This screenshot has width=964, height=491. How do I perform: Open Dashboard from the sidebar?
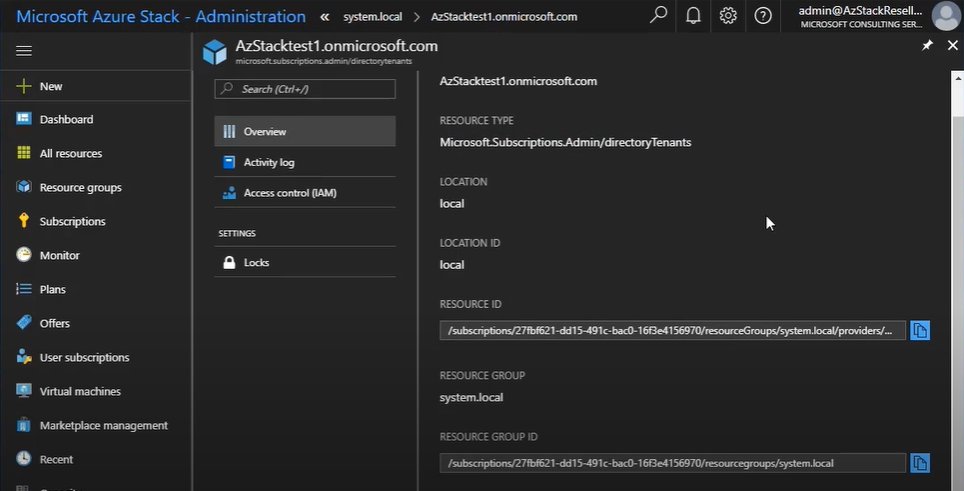[x=66, y=120]
